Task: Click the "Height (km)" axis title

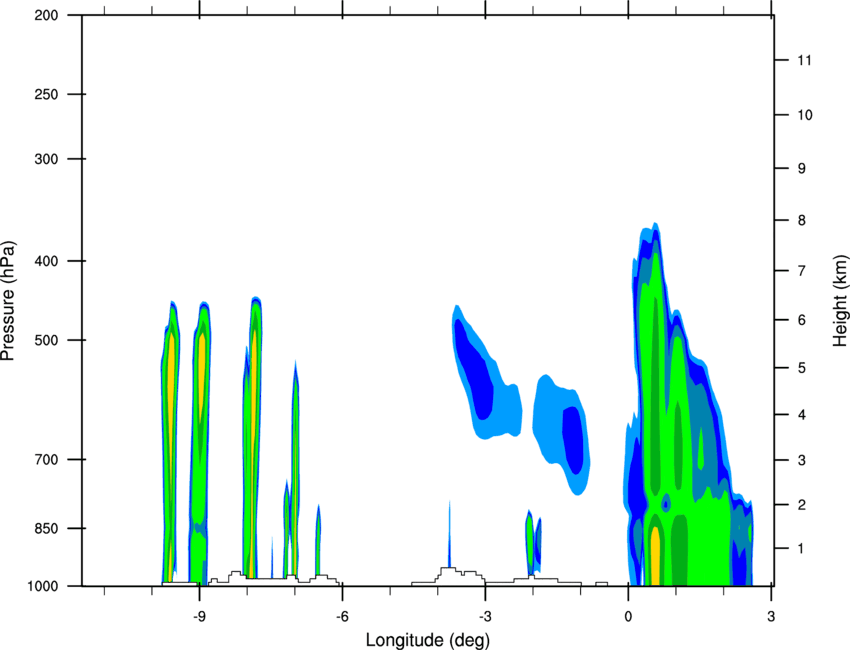Action: tap(840, 300)
